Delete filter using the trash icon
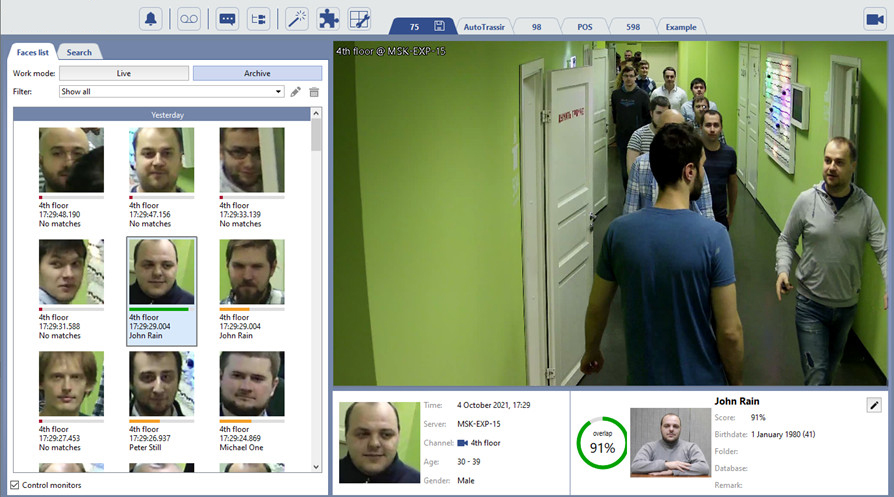The width and height of the screenshot is (894, 497). pyautogui.click(x=314, y=92)
